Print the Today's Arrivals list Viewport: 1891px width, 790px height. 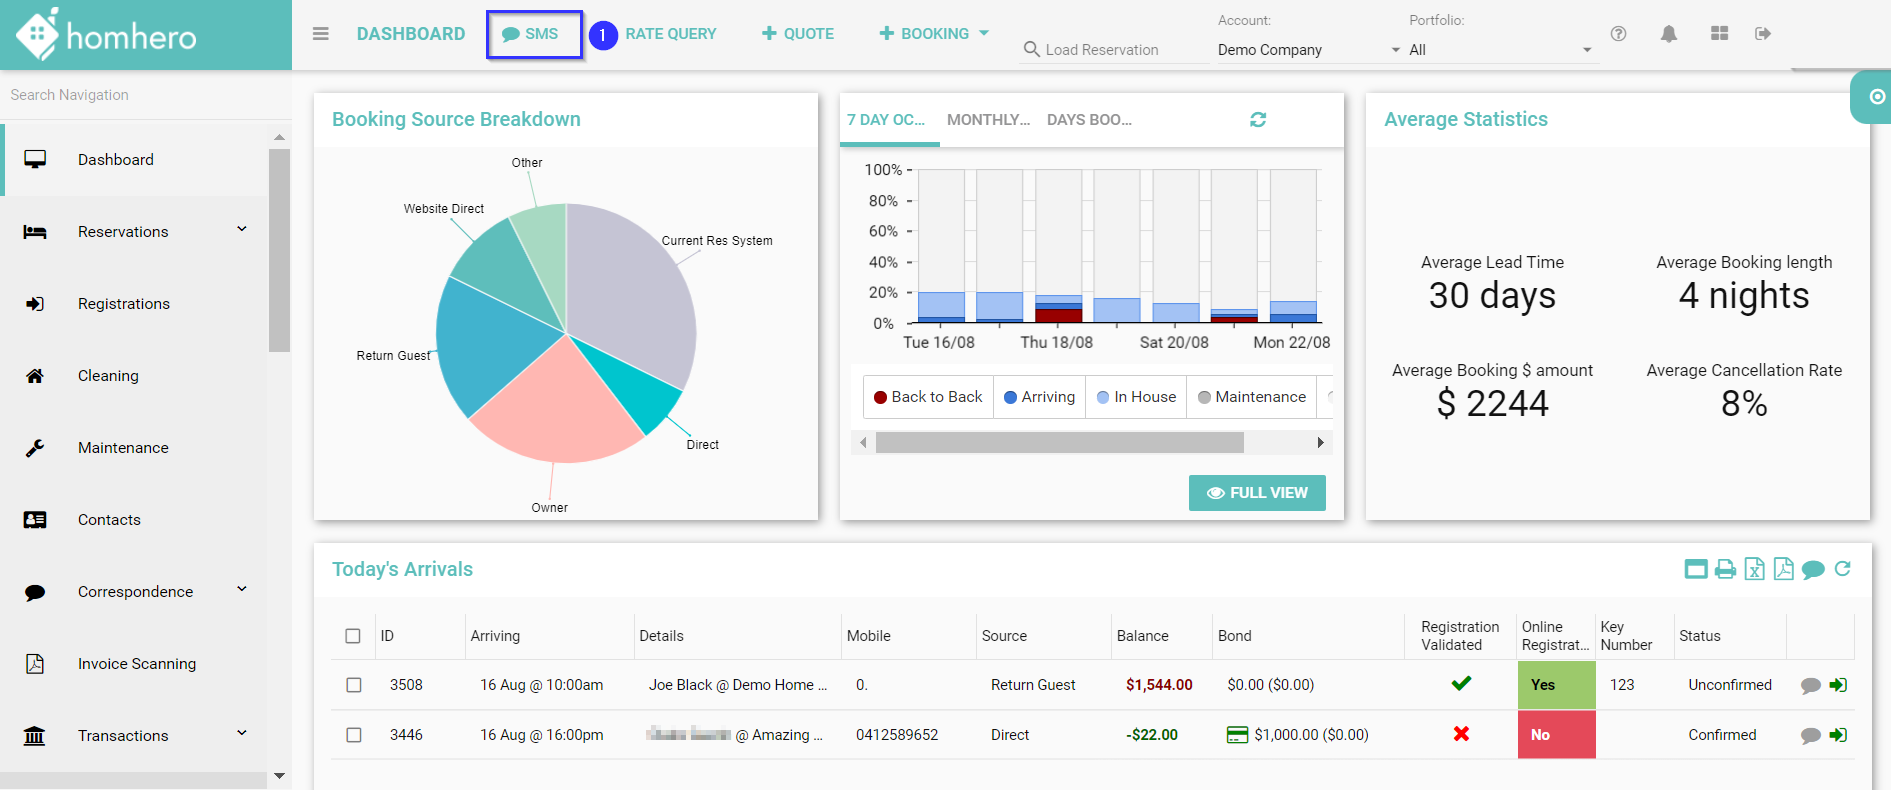[1725, 570]
